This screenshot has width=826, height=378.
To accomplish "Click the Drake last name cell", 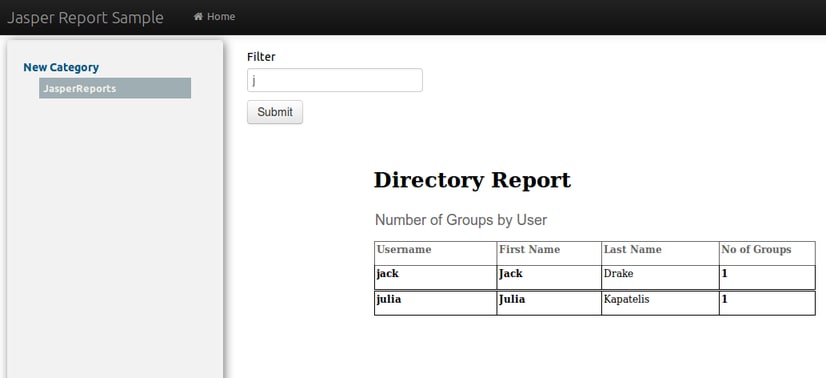I will 660,277.
